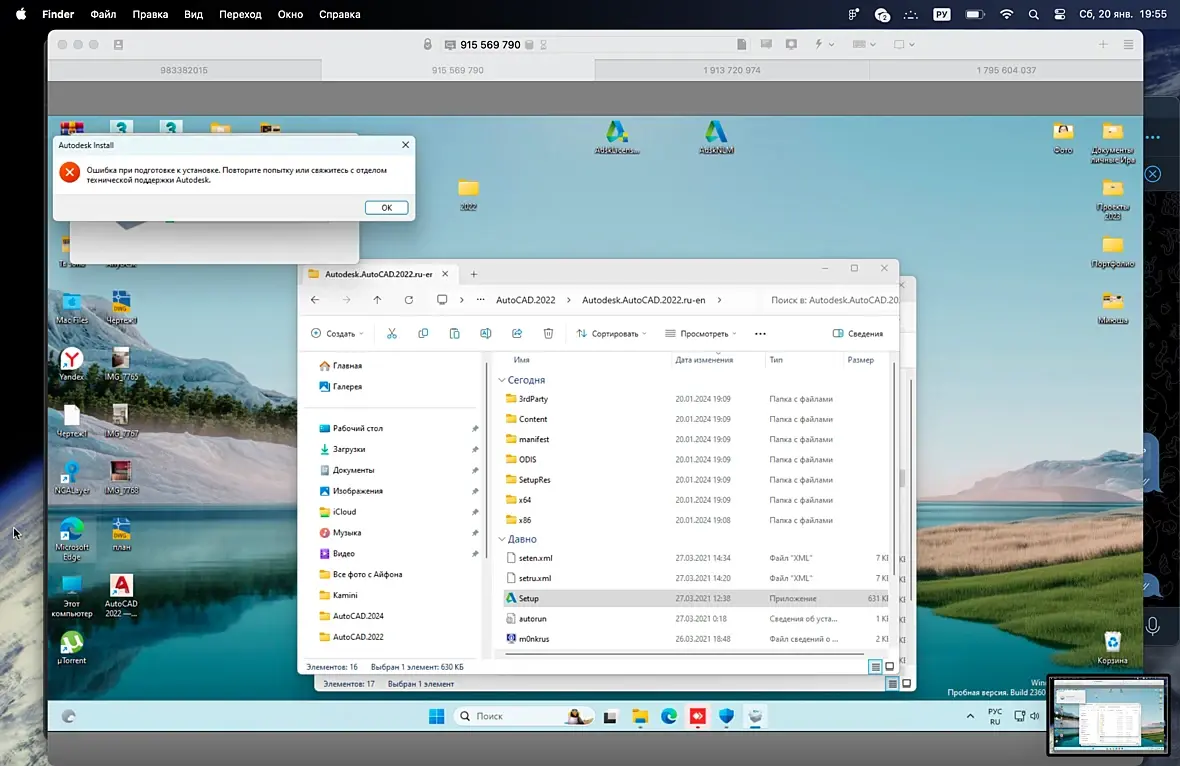Click the Copy icon in Explorer toolbar
Viewport: 1180px width, 766px height.
[x=423, y=333]
